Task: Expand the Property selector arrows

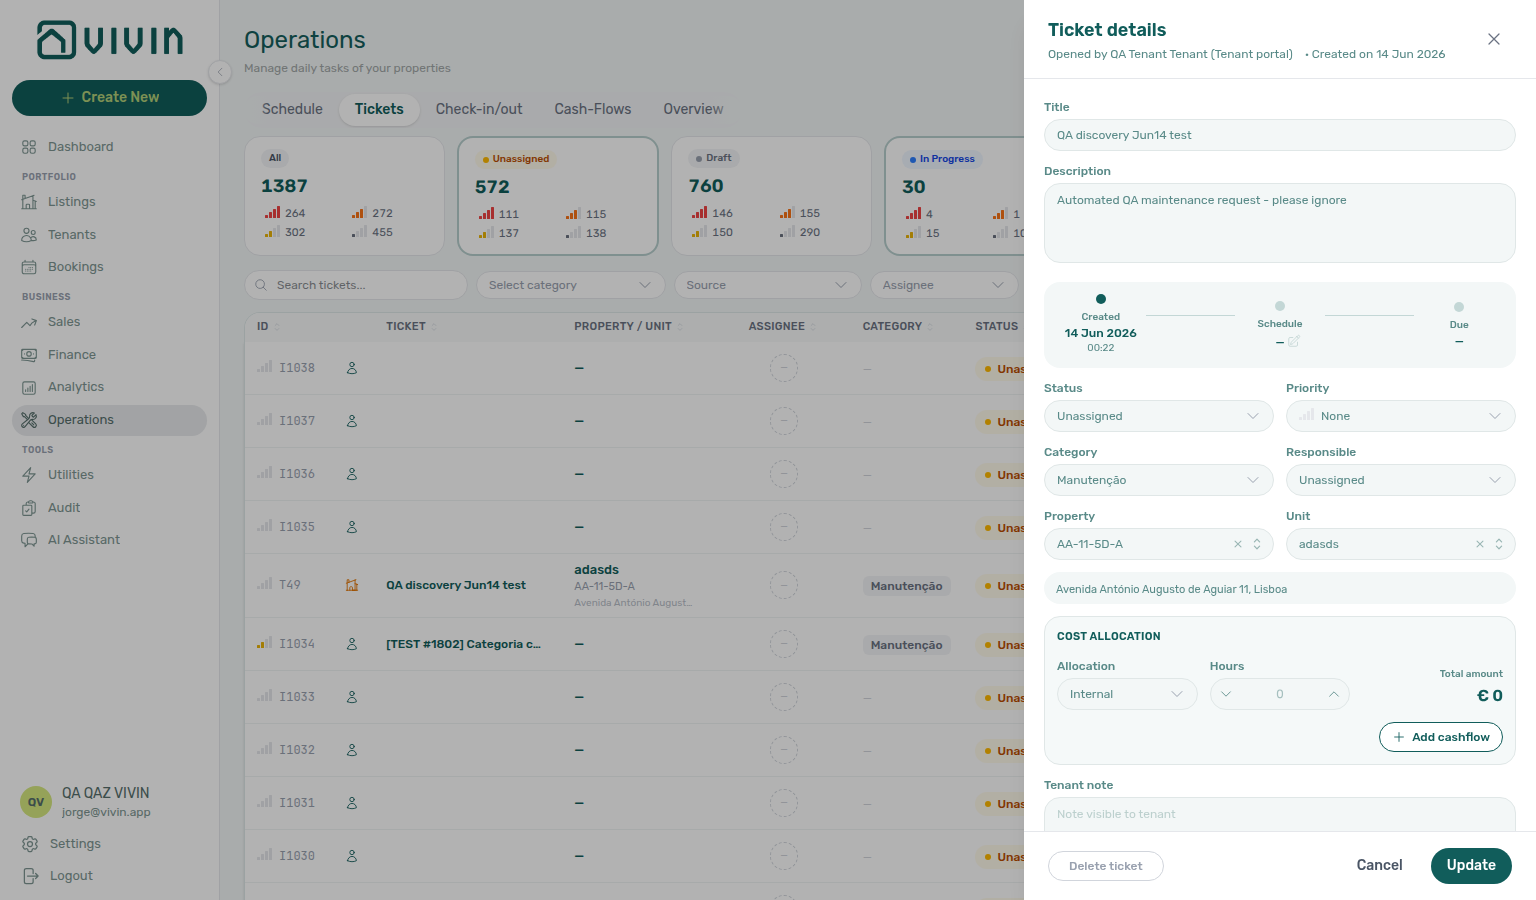Action: click(x=1257, y=544)
